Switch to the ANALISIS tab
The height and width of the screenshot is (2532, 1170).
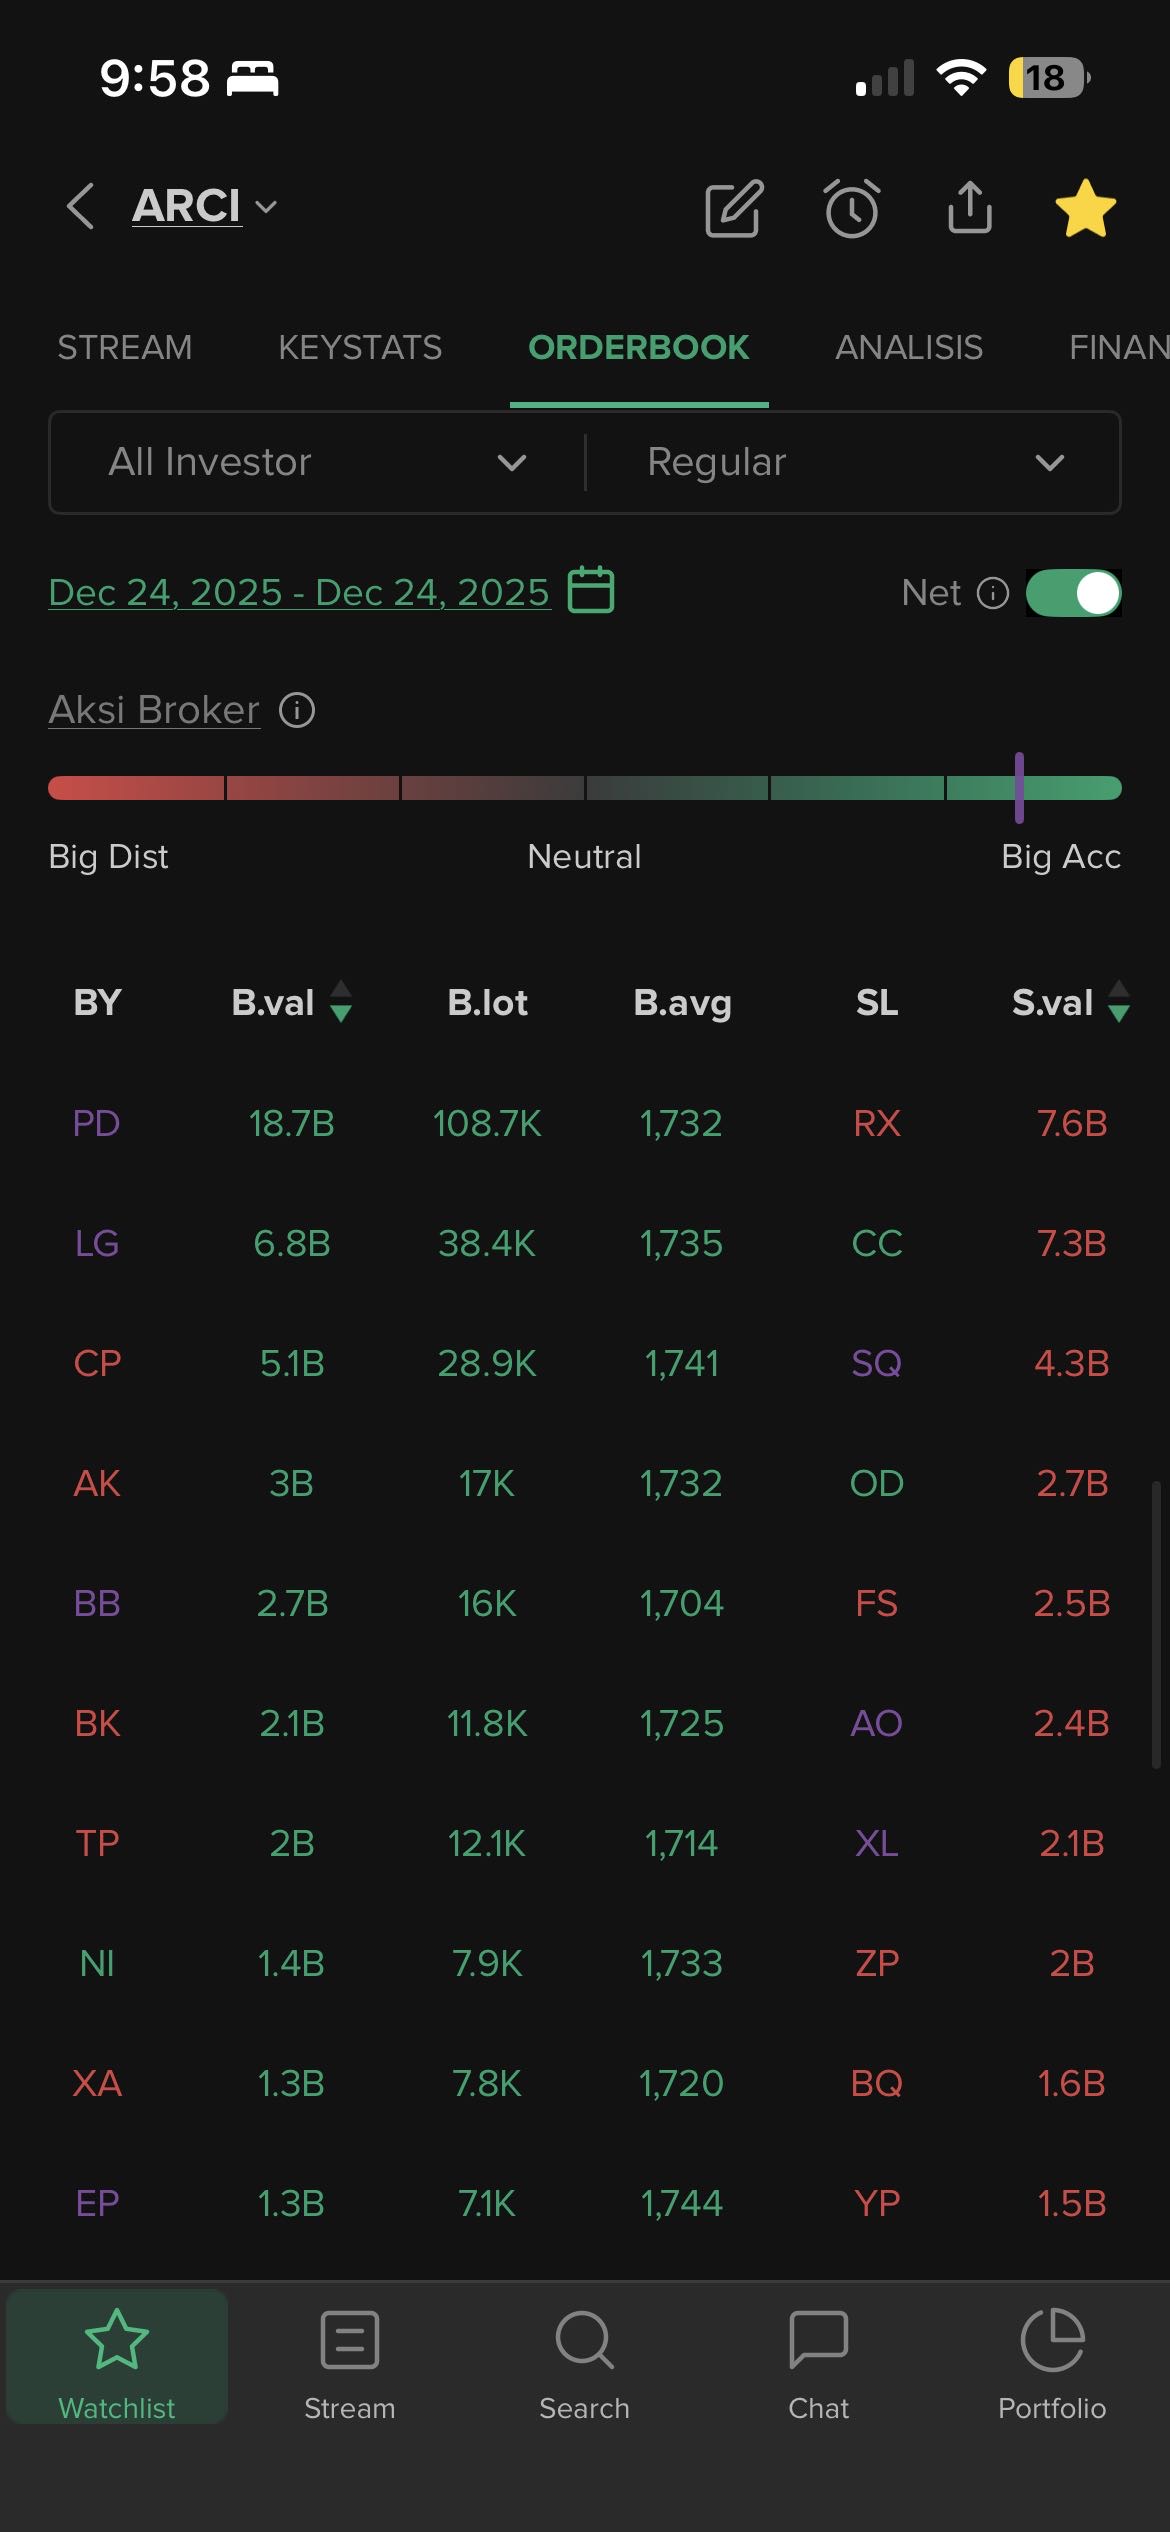(909, 348)
